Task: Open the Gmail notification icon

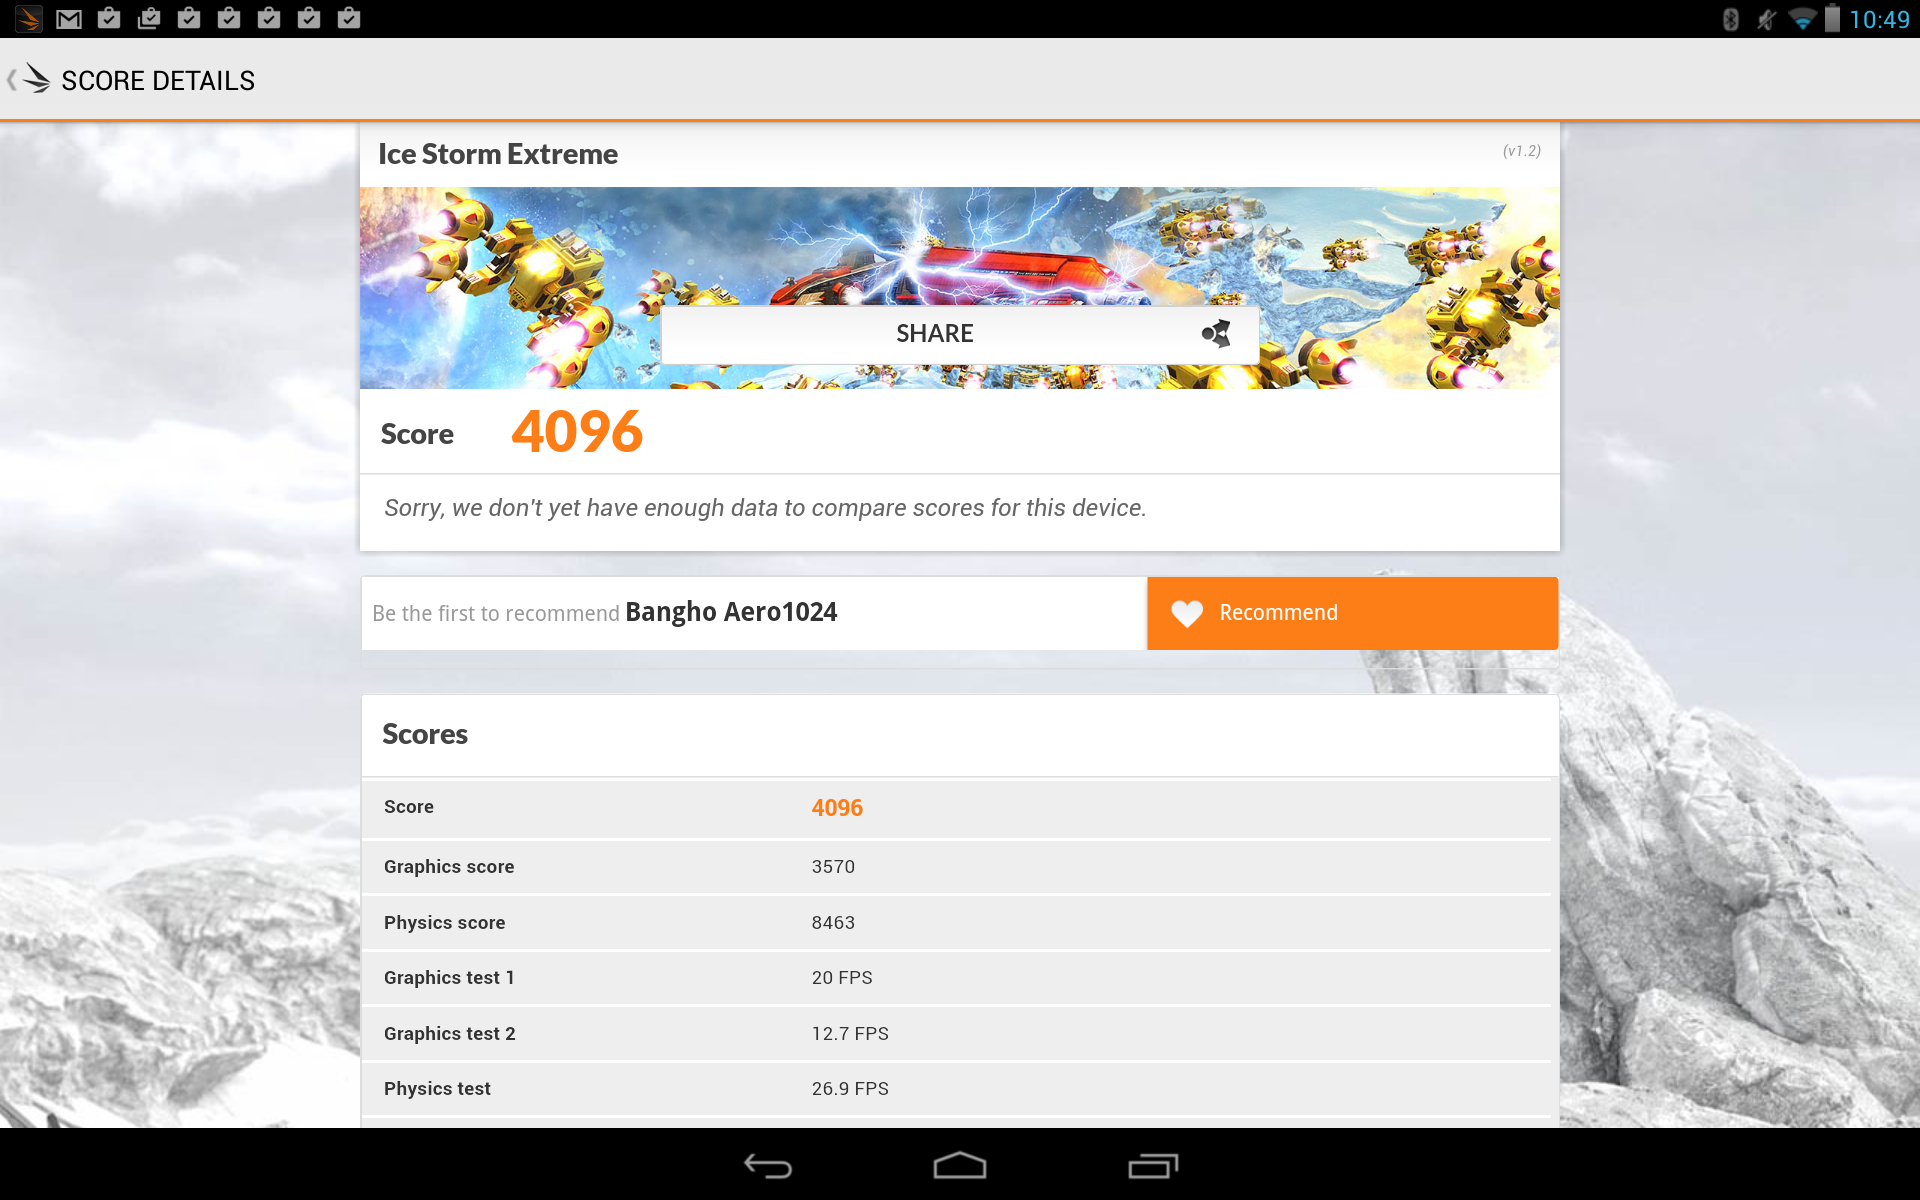Action: 69,18
